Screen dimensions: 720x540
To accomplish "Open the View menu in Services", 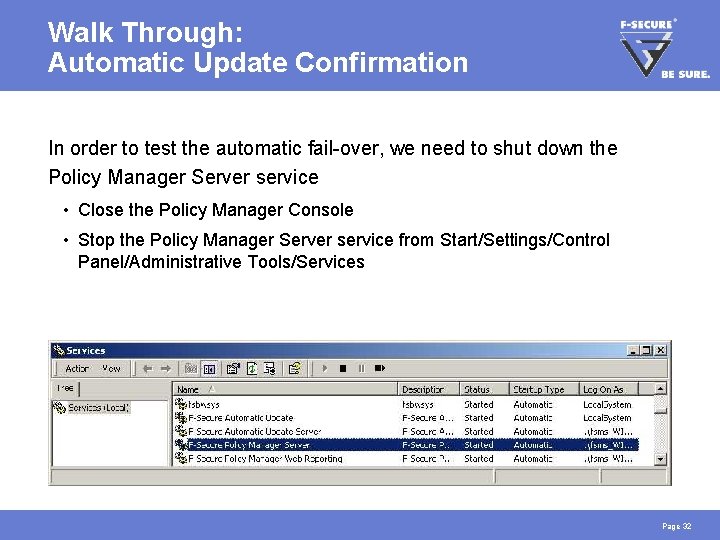I will tap(111, 368).
